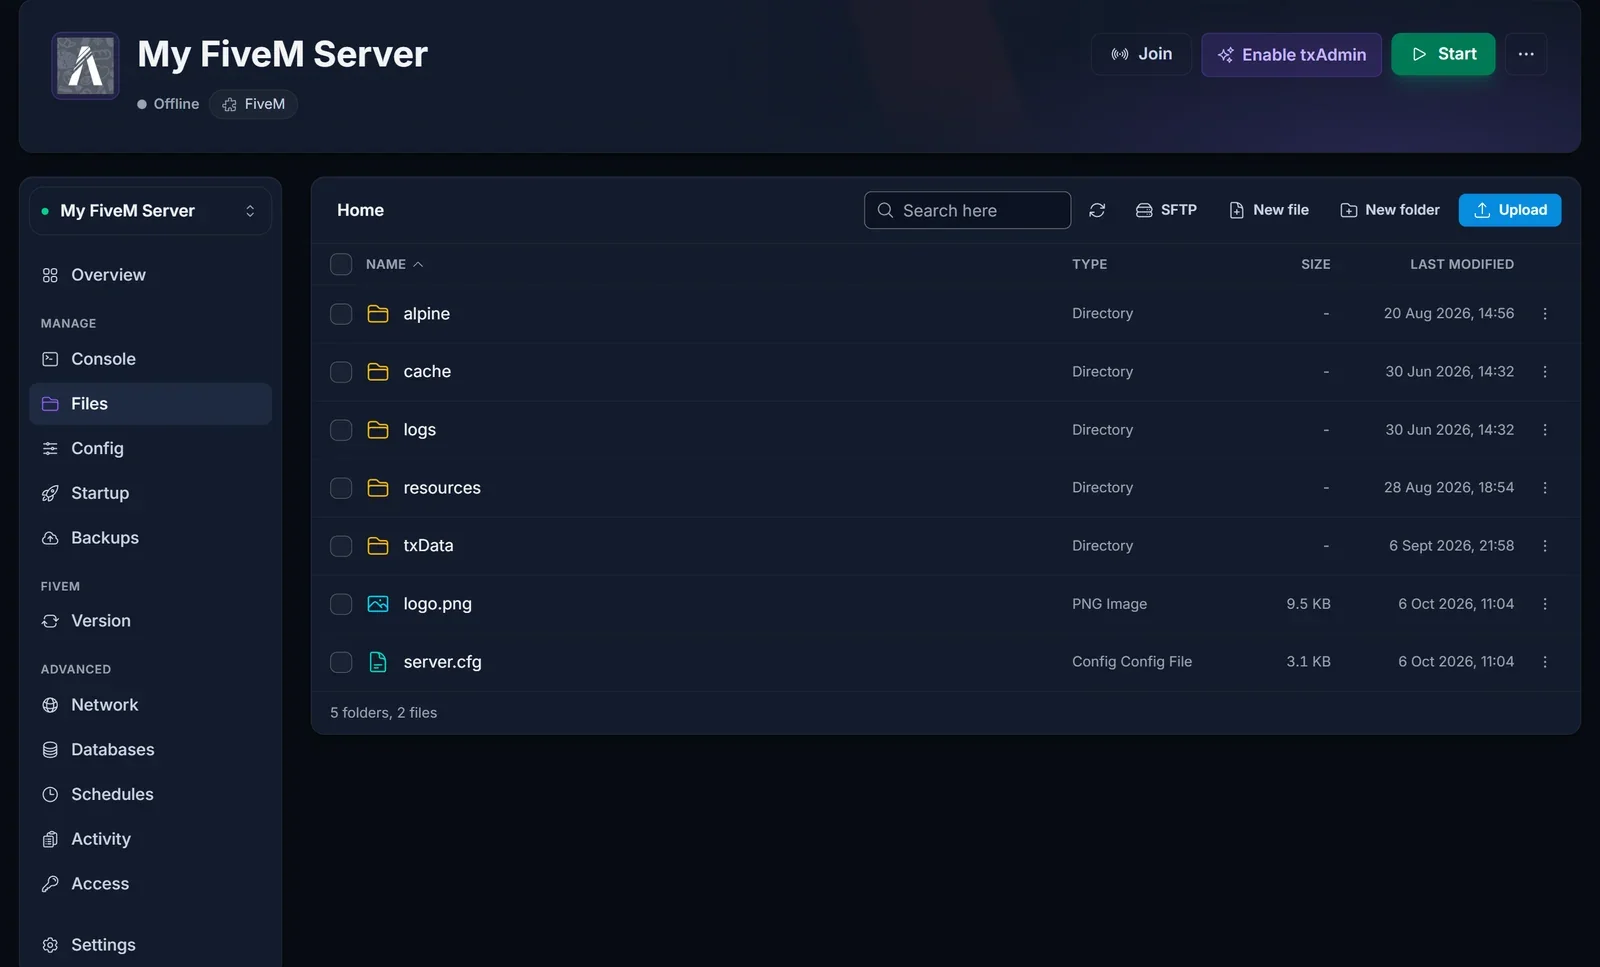Viewport: 1600px width, 967px height.
Task: Open the Console page in sidebar
Action: pos(150,359)
